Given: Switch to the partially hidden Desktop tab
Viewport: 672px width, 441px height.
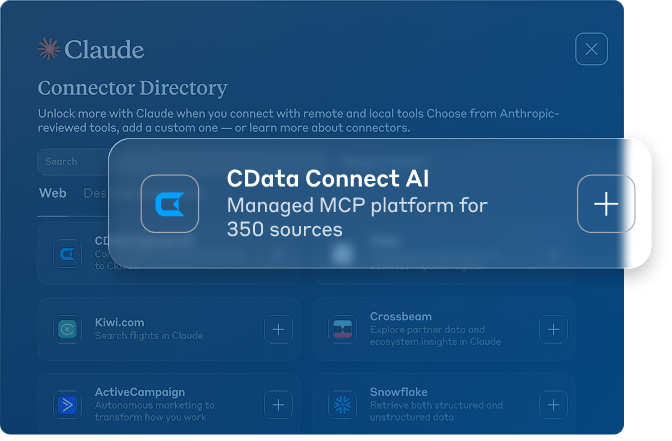Looking at the screenshot, I should pos(94,193).
